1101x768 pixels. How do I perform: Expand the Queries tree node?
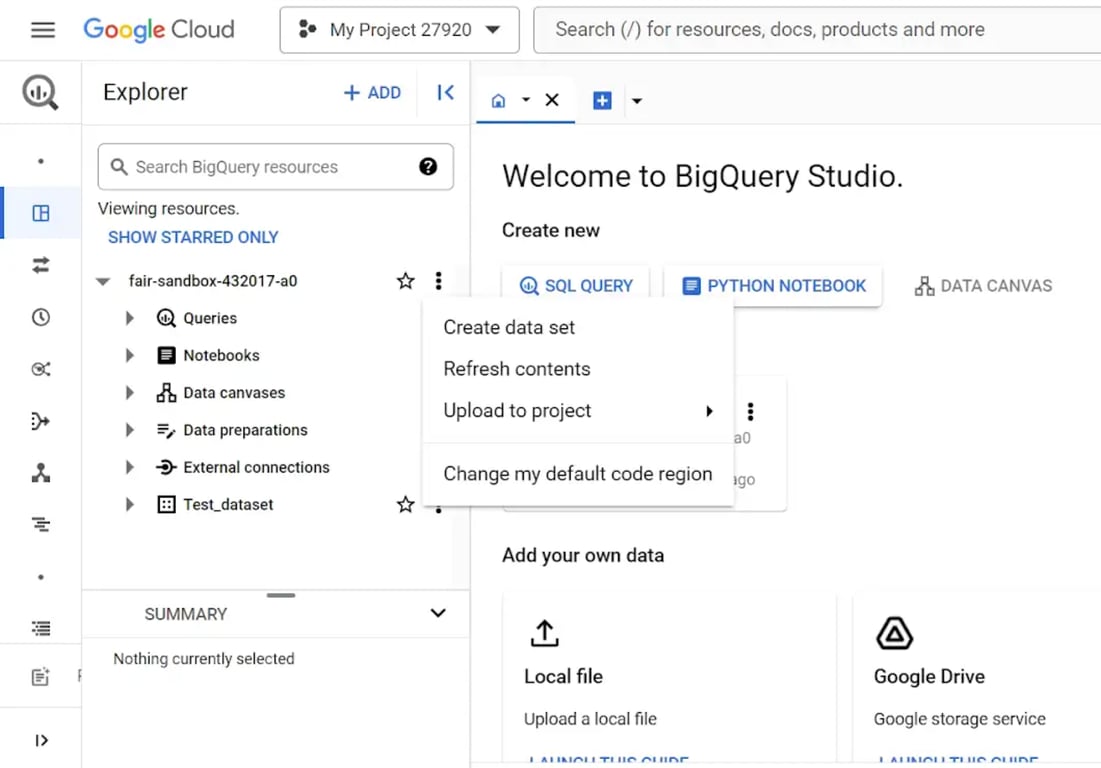click(129, 318)
